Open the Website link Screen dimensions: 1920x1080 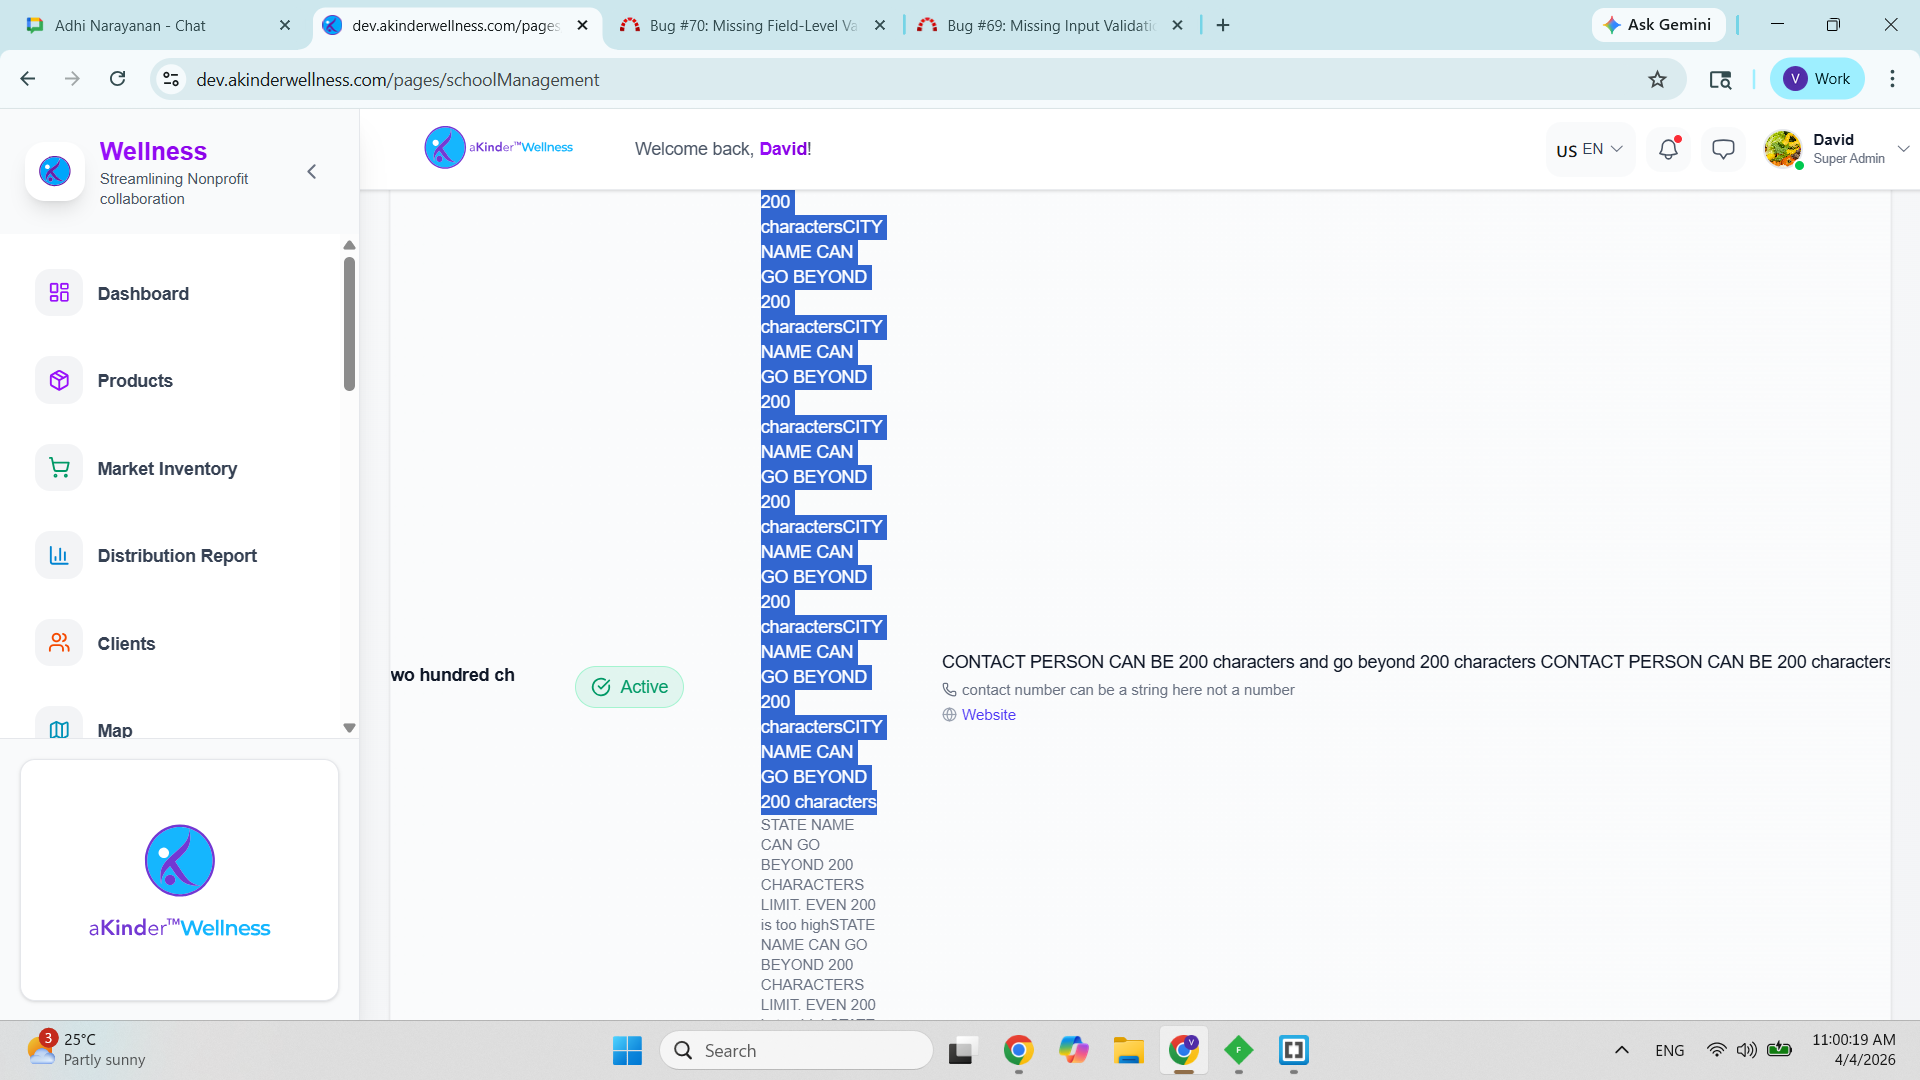[988, 715]
